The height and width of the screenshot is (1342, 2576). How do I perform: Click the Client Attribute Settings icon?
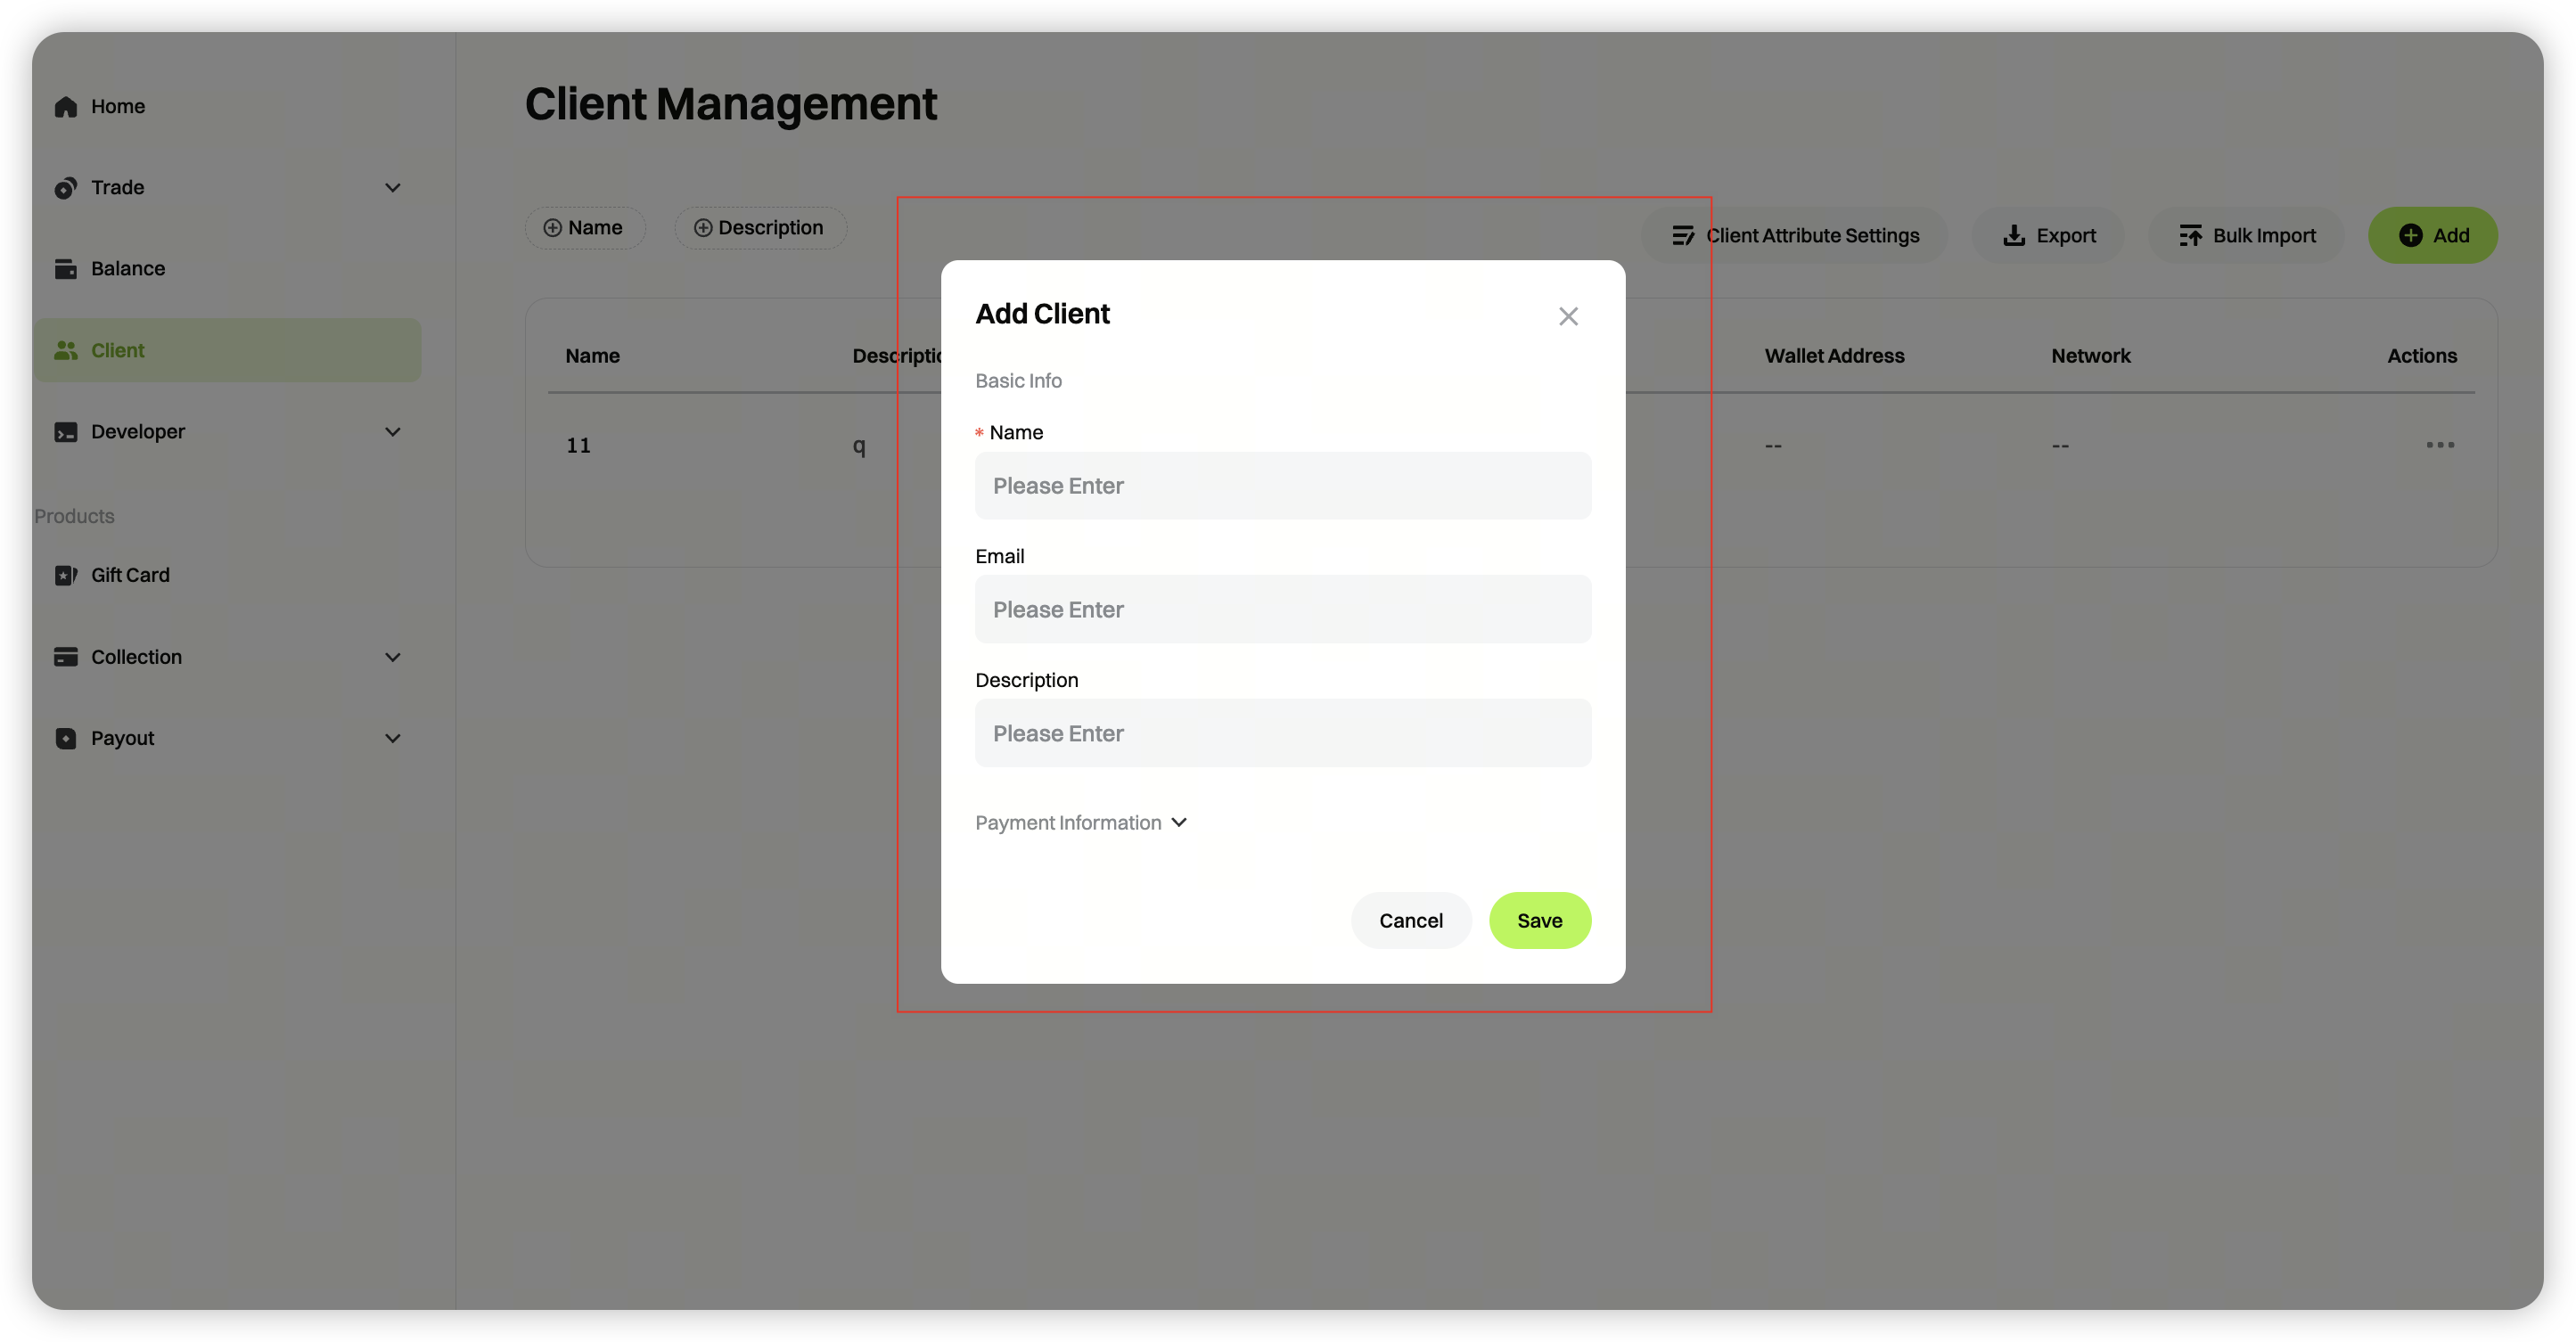pos(1683,236)
